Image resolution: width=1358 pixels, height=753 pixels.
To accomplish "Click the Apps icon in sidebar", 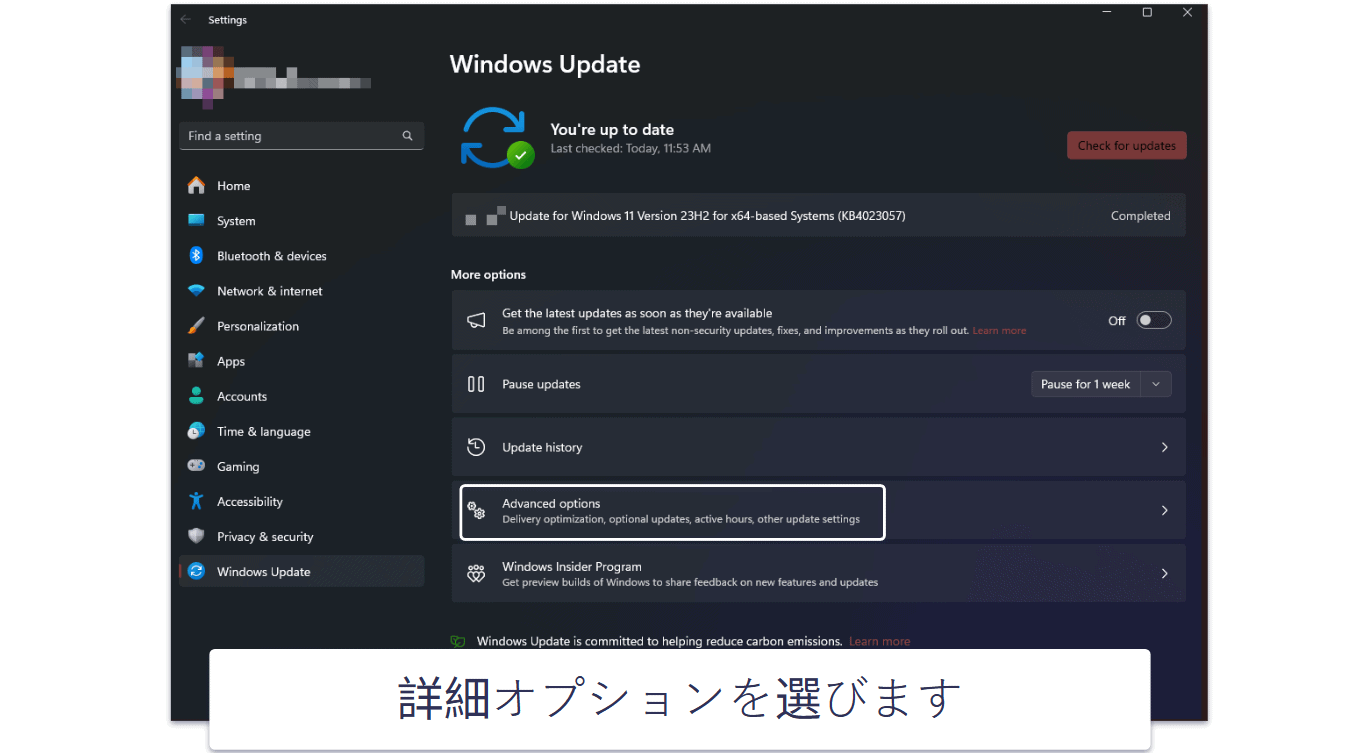I will pos(196,361).
